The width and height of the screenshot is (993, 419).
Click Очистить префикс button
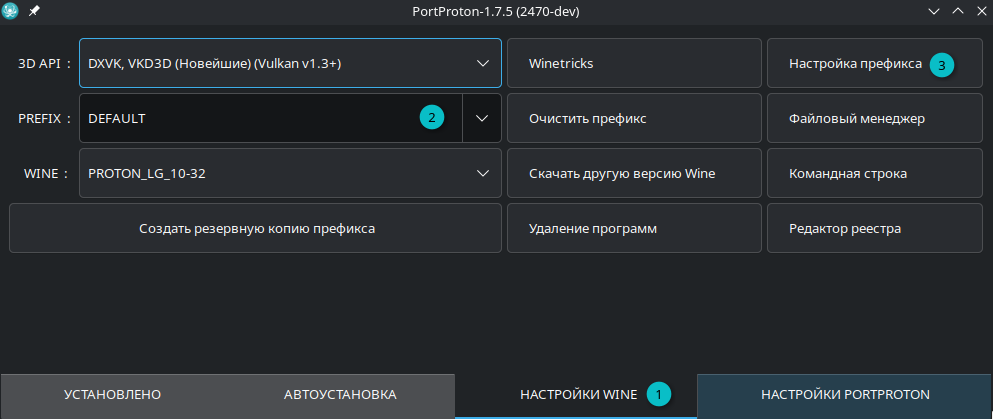pyautogui.click(x=634, y=118)
